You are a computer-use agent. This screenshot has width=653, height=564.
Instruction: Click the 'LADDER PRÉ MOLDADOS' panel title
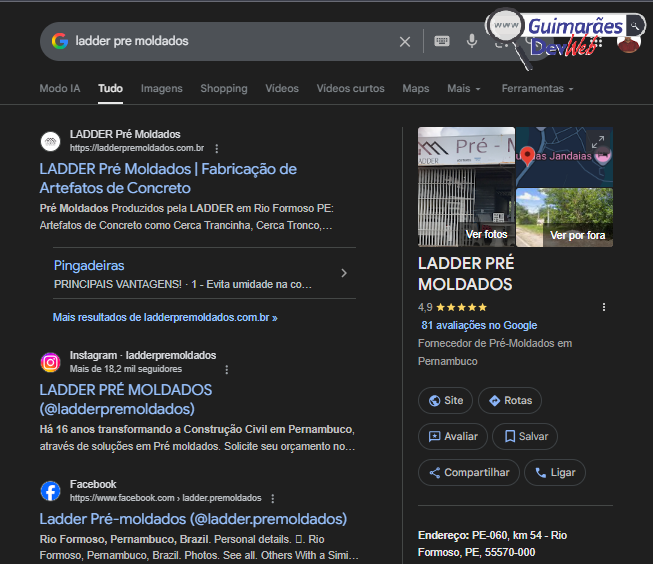point(466,274)
